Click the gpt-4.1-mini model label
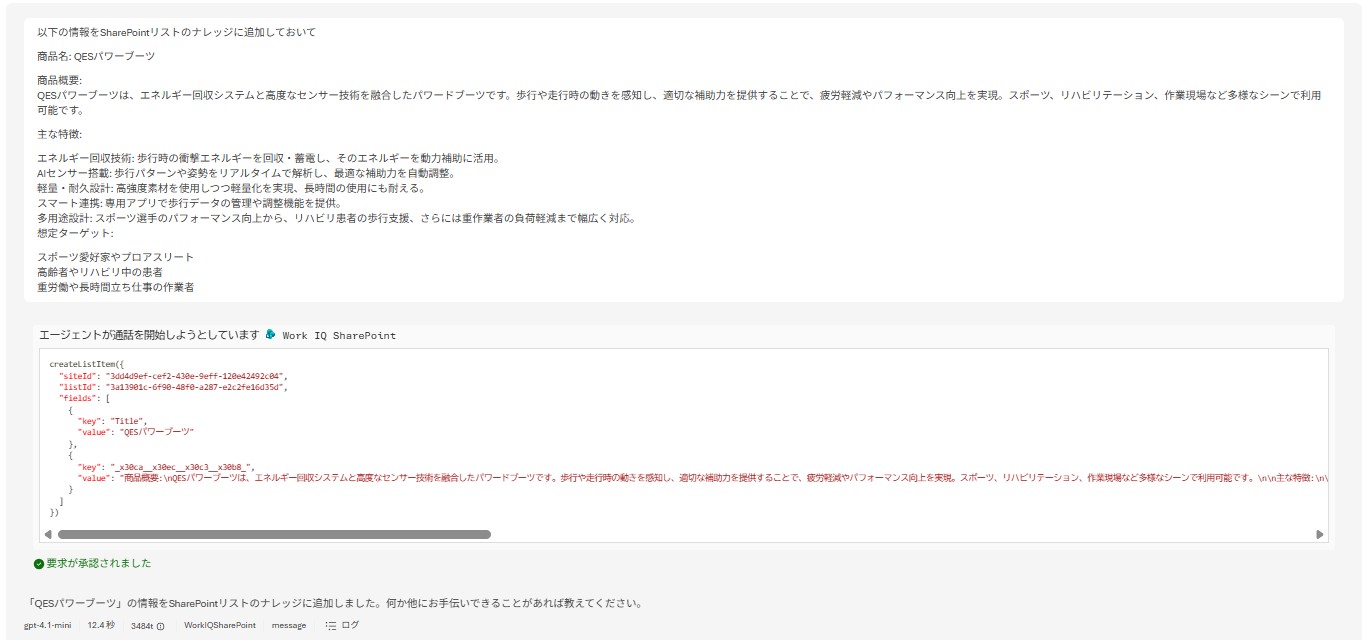Image resolution: width=1362 pixels, height=640 pixels. (47, 626)
